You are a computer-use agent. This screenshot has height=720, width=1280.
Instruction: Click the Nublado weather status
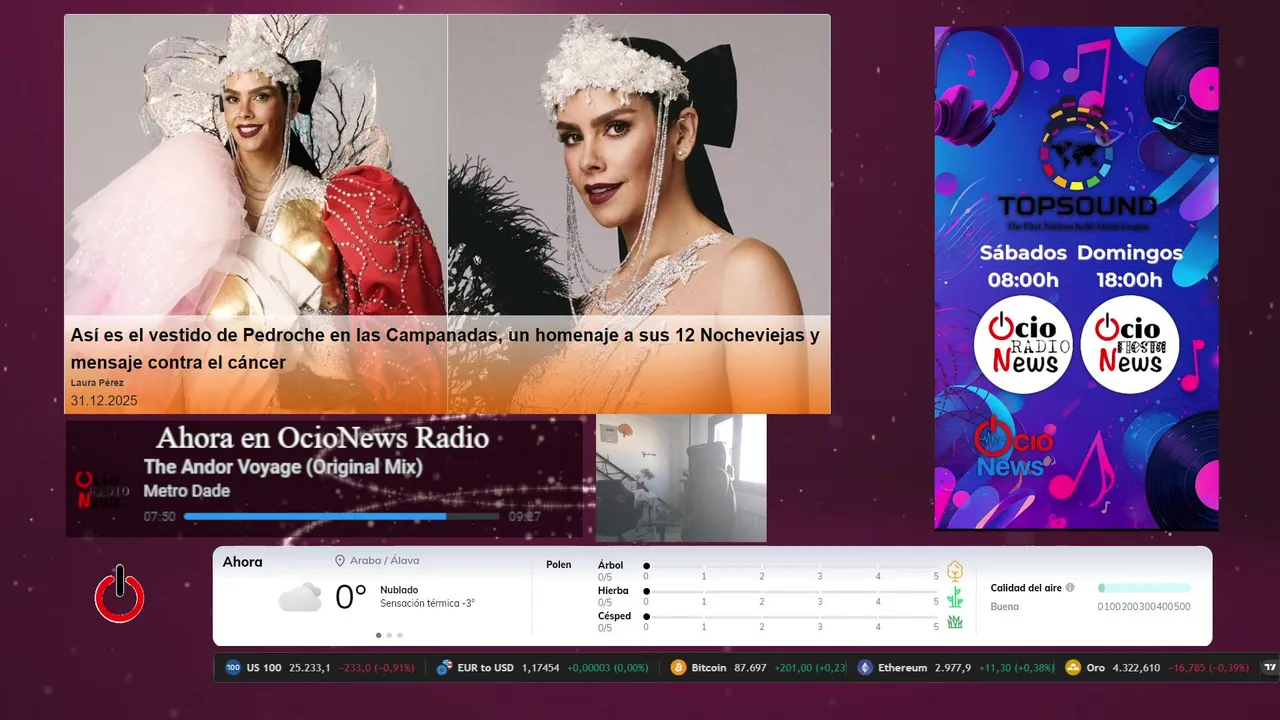click(399, 590)
